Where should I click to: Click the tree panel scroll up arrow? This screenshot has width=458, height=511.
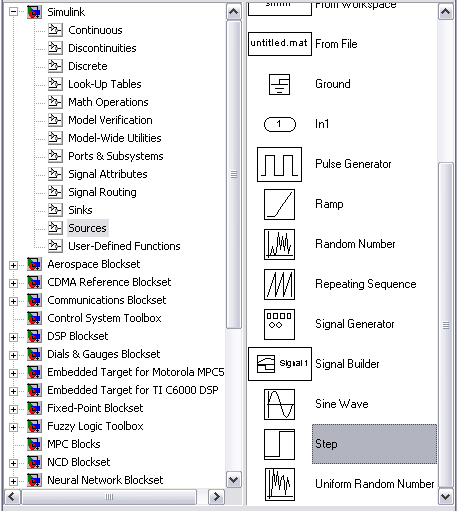(234, 12)
